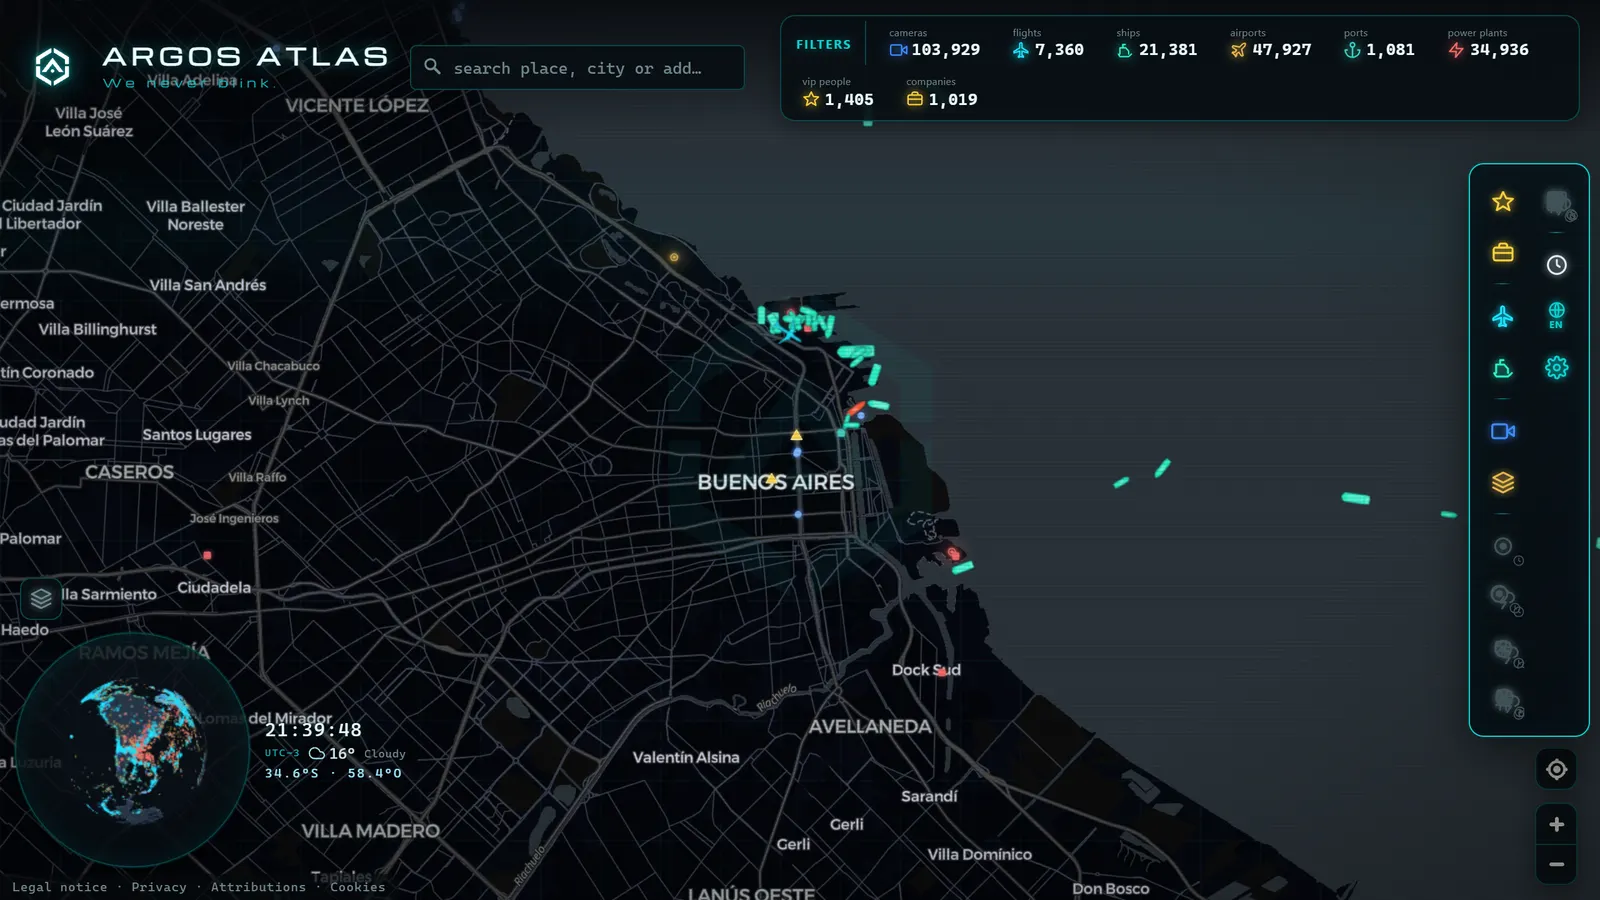The height and width of the screenshot is (900, 1600).
Task: Select the ship icon in sidebar
Action: [1502, 369]
